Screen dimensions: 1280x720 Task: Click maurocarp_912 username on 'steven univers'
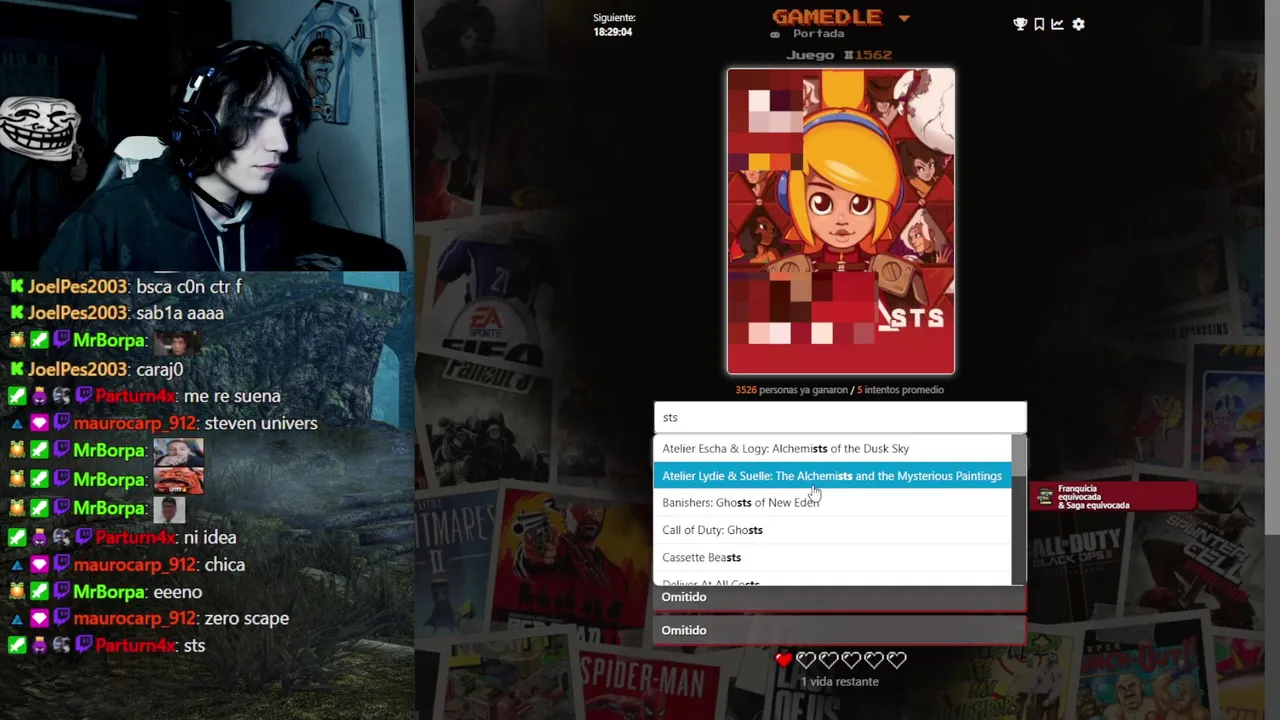click(135, 424)
